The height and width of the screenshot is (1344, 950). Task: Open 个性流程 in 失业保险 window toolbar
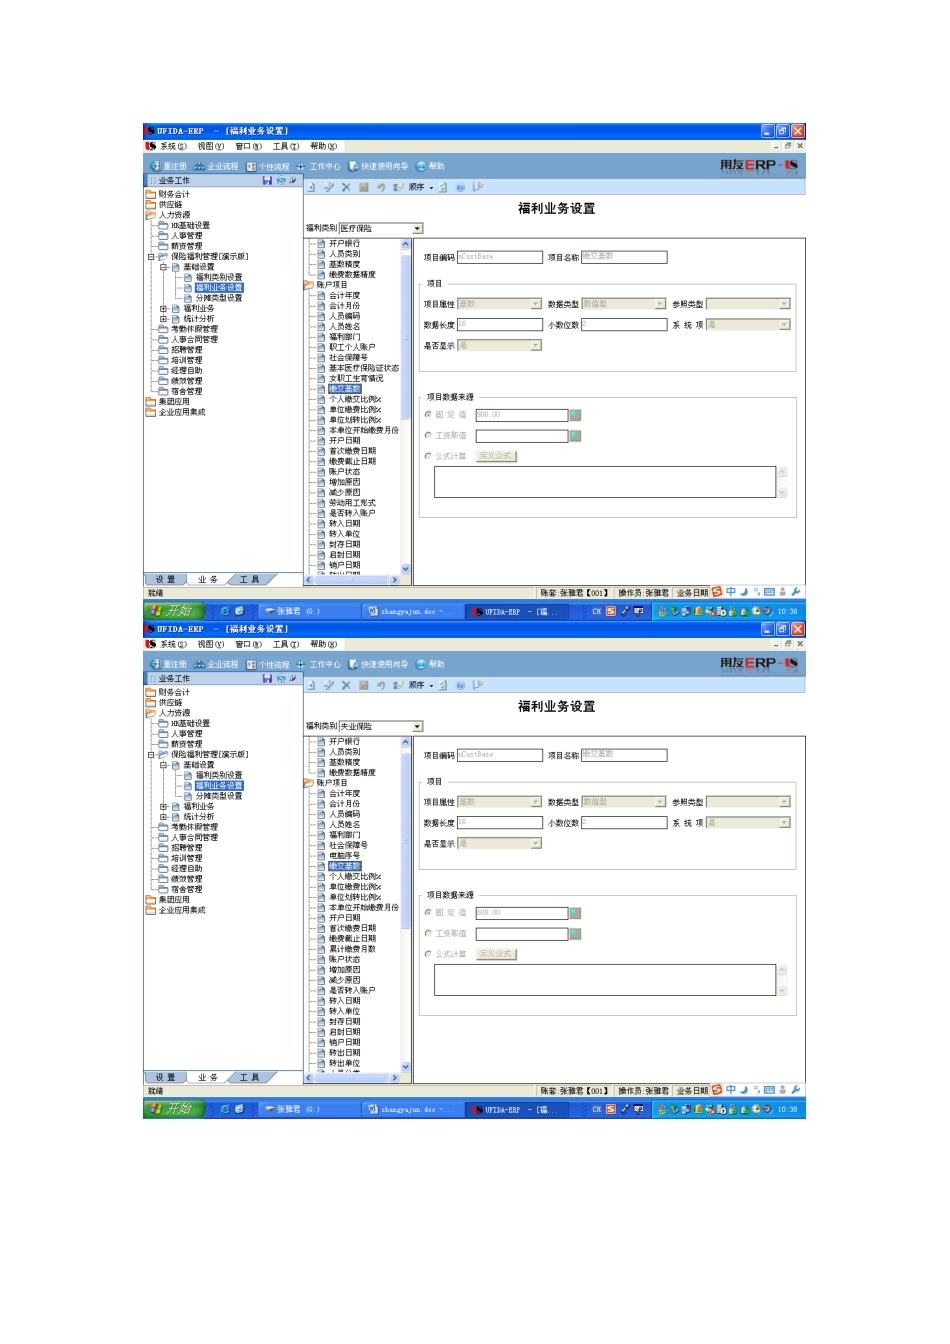[268, 664]
